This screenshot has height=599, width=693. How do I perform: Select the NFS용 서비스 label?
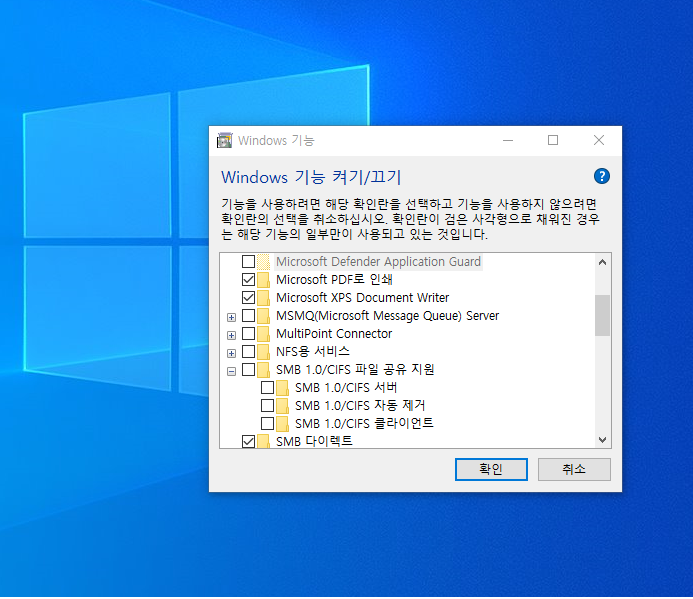point(312,351)
